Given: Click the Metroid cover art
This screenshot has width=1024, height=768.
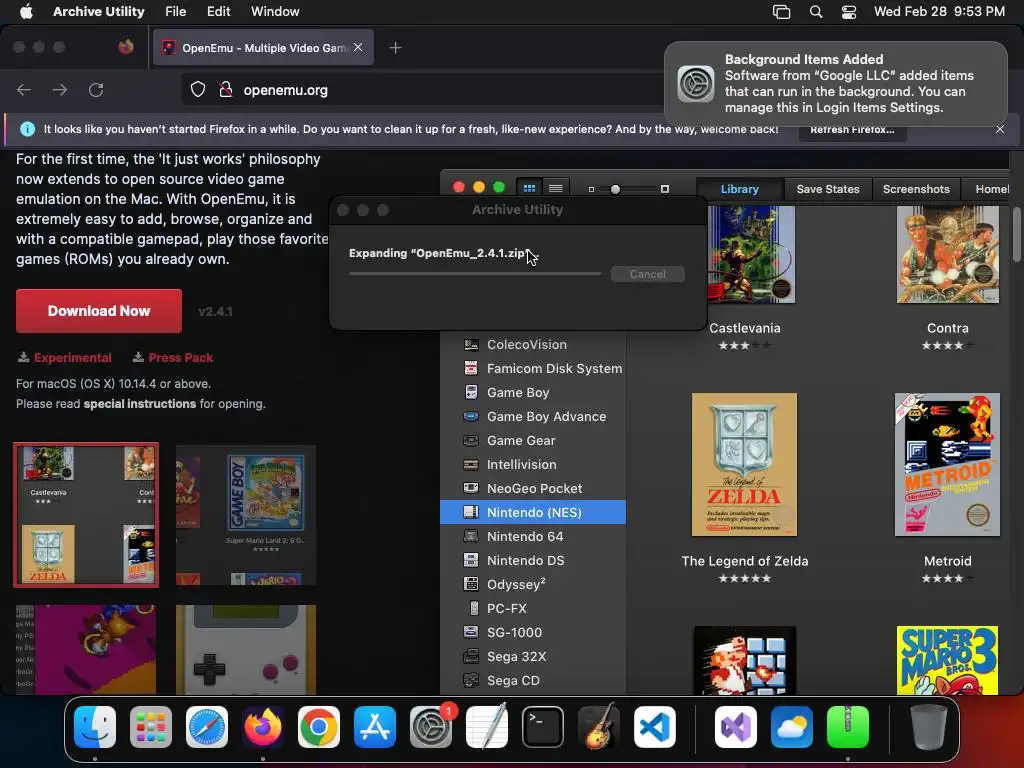Looking at the screenshot, I should [x=948, y=464].
